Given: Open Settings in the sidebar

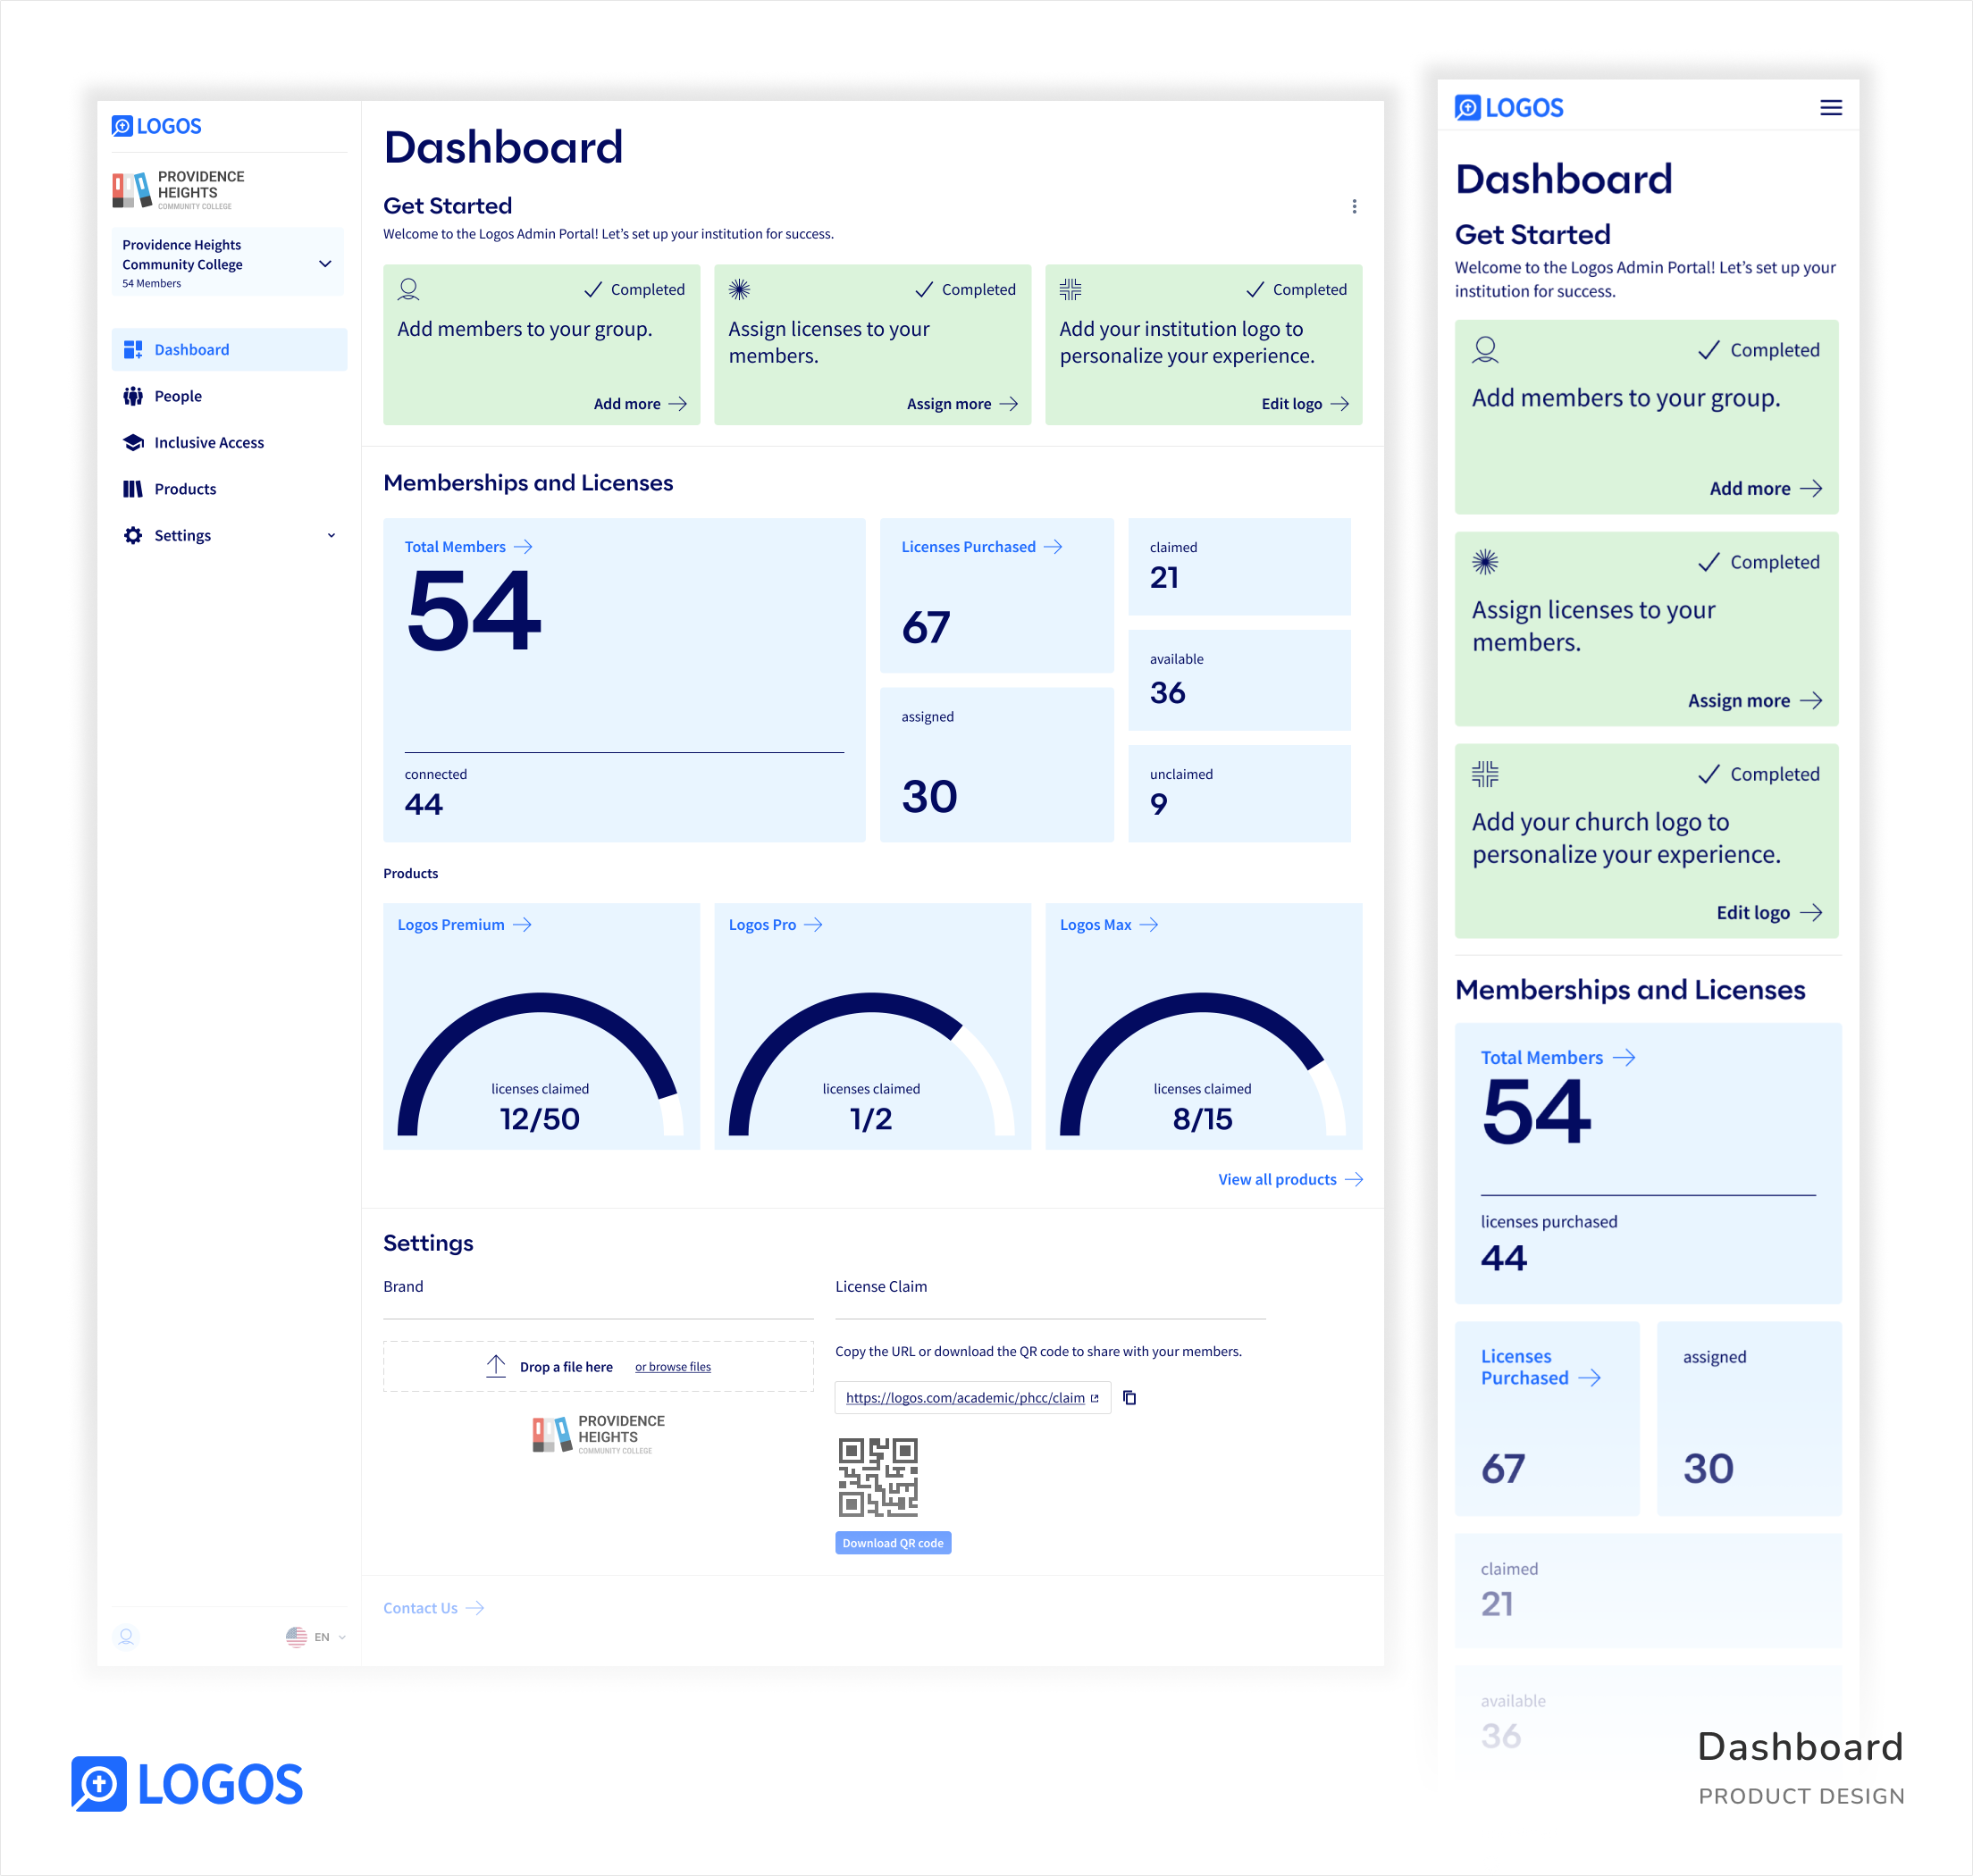Looking at the screenshot, I should point(229,535).
